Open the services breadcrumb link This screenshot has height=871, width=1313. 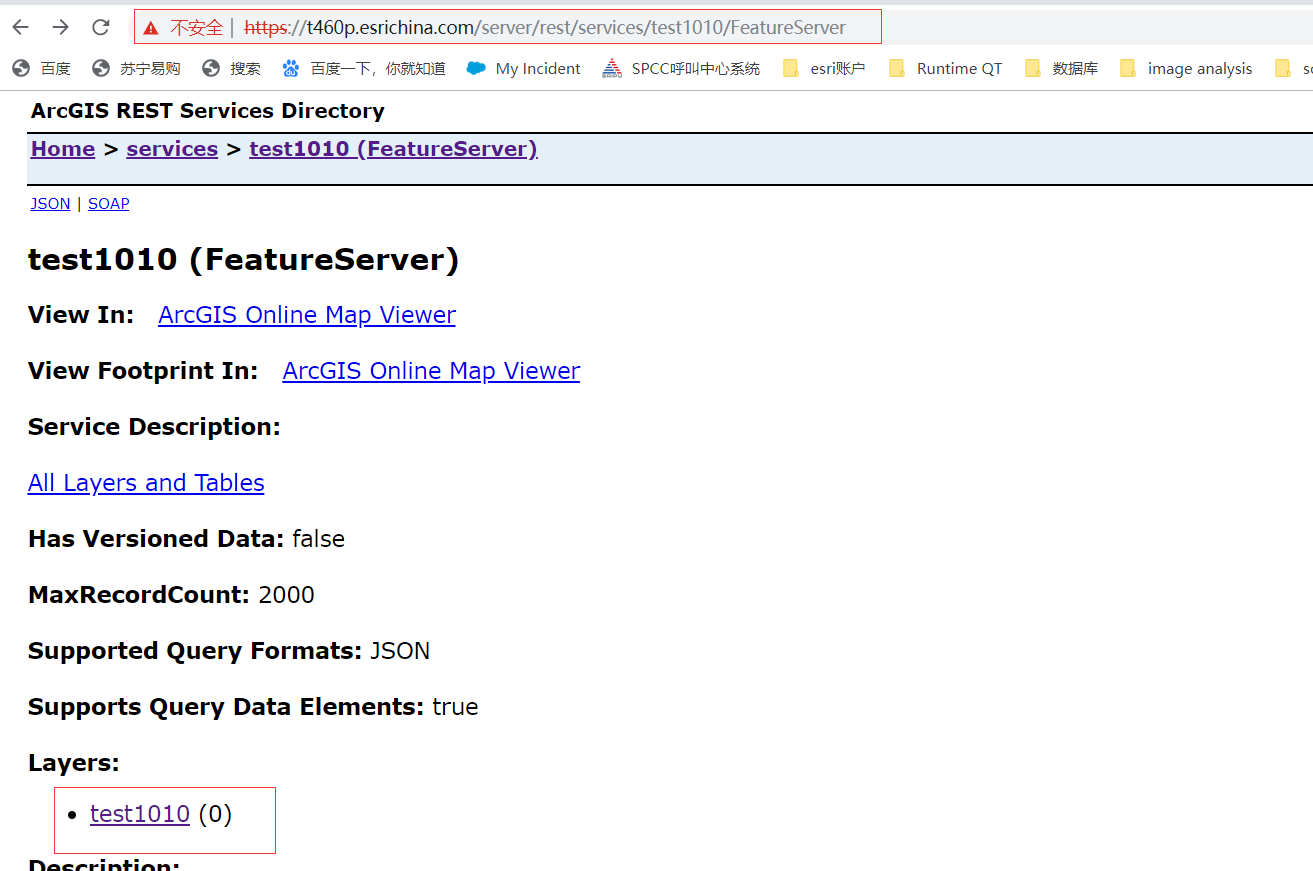point(171,148)
